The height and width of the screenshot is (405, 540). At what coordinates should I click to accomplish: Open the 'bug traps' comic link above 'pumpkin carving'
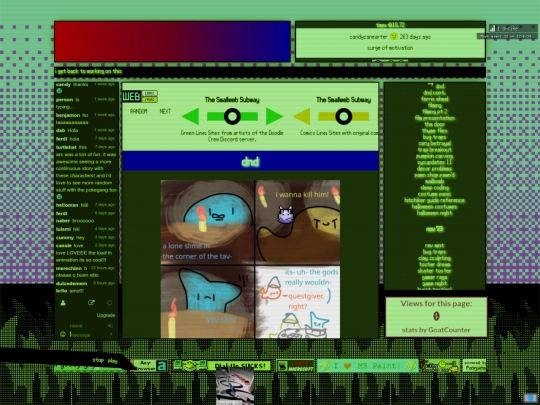[435, 137]
